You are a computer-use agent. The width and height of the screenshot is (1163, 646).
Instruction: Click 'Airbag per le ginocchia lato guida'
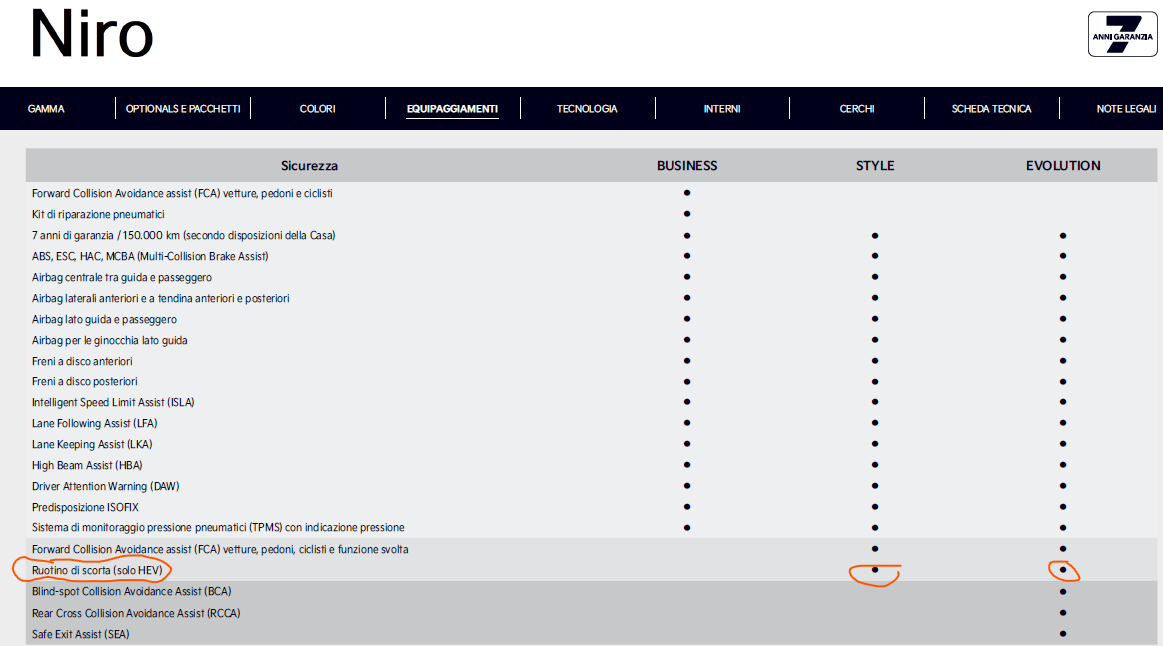pyautogui.click(x=110, y=340)
